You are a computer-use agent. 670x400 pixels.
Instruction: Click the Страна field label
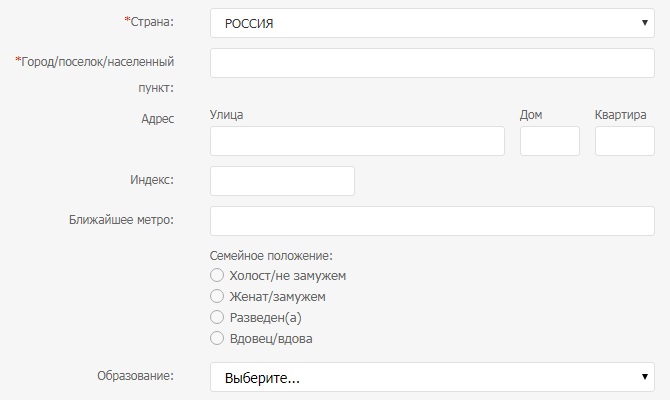tap(149, 21)
